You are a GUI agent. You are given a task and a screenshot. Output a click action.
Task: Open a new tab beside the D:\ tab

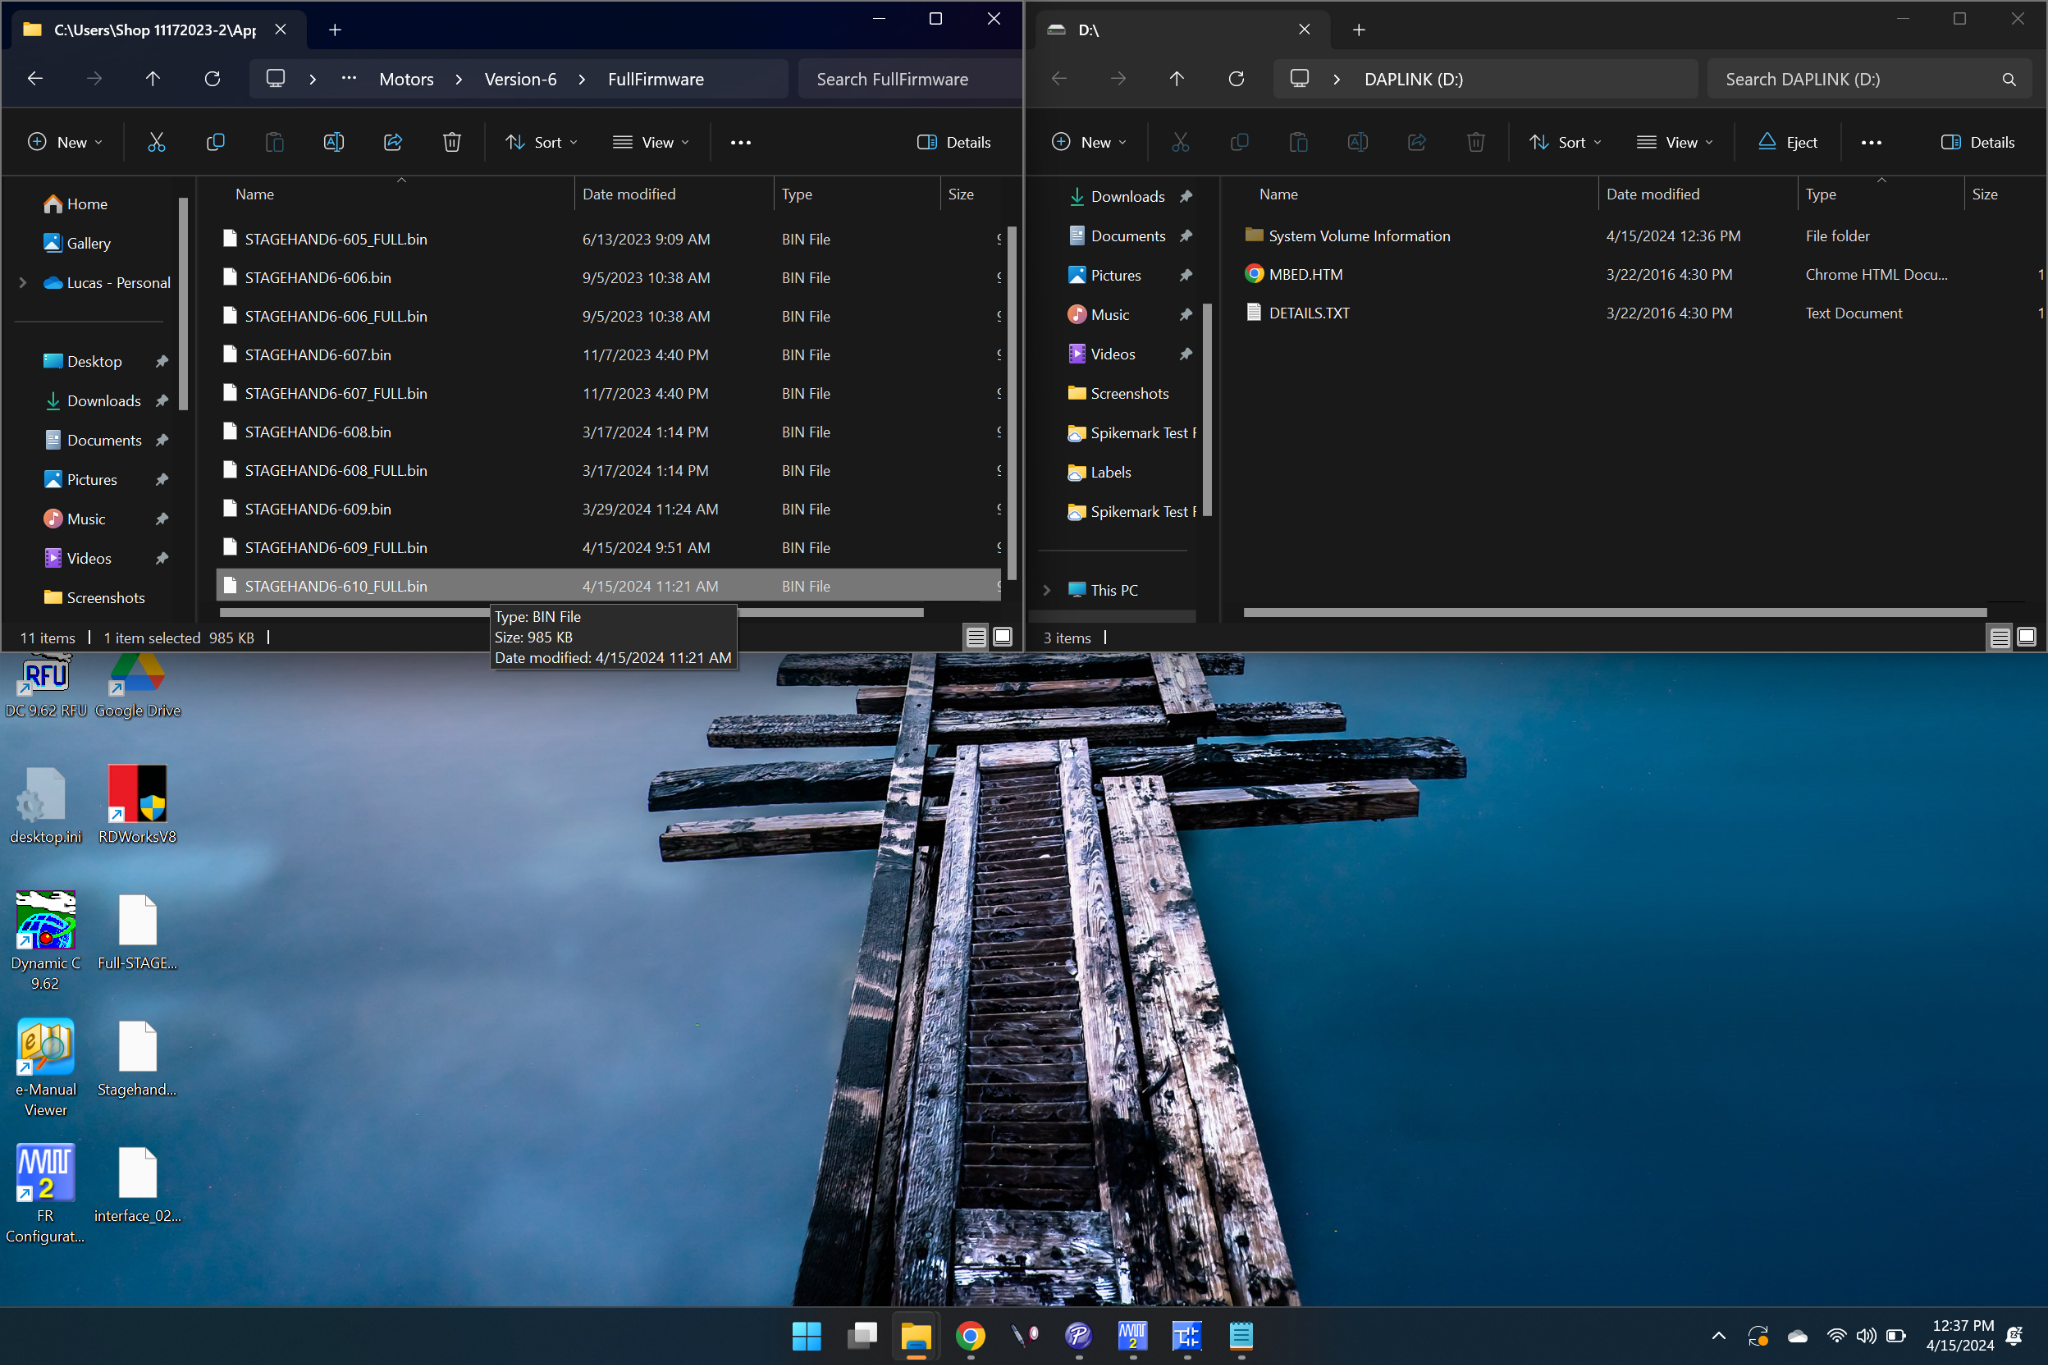1358,30
